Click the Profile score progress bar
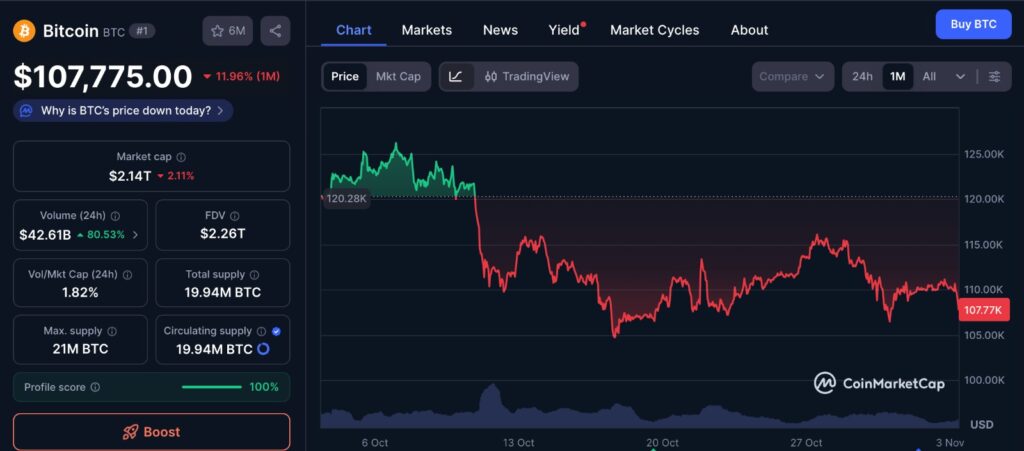Screen dimensions: 1024x451 [x=212, y=387]
